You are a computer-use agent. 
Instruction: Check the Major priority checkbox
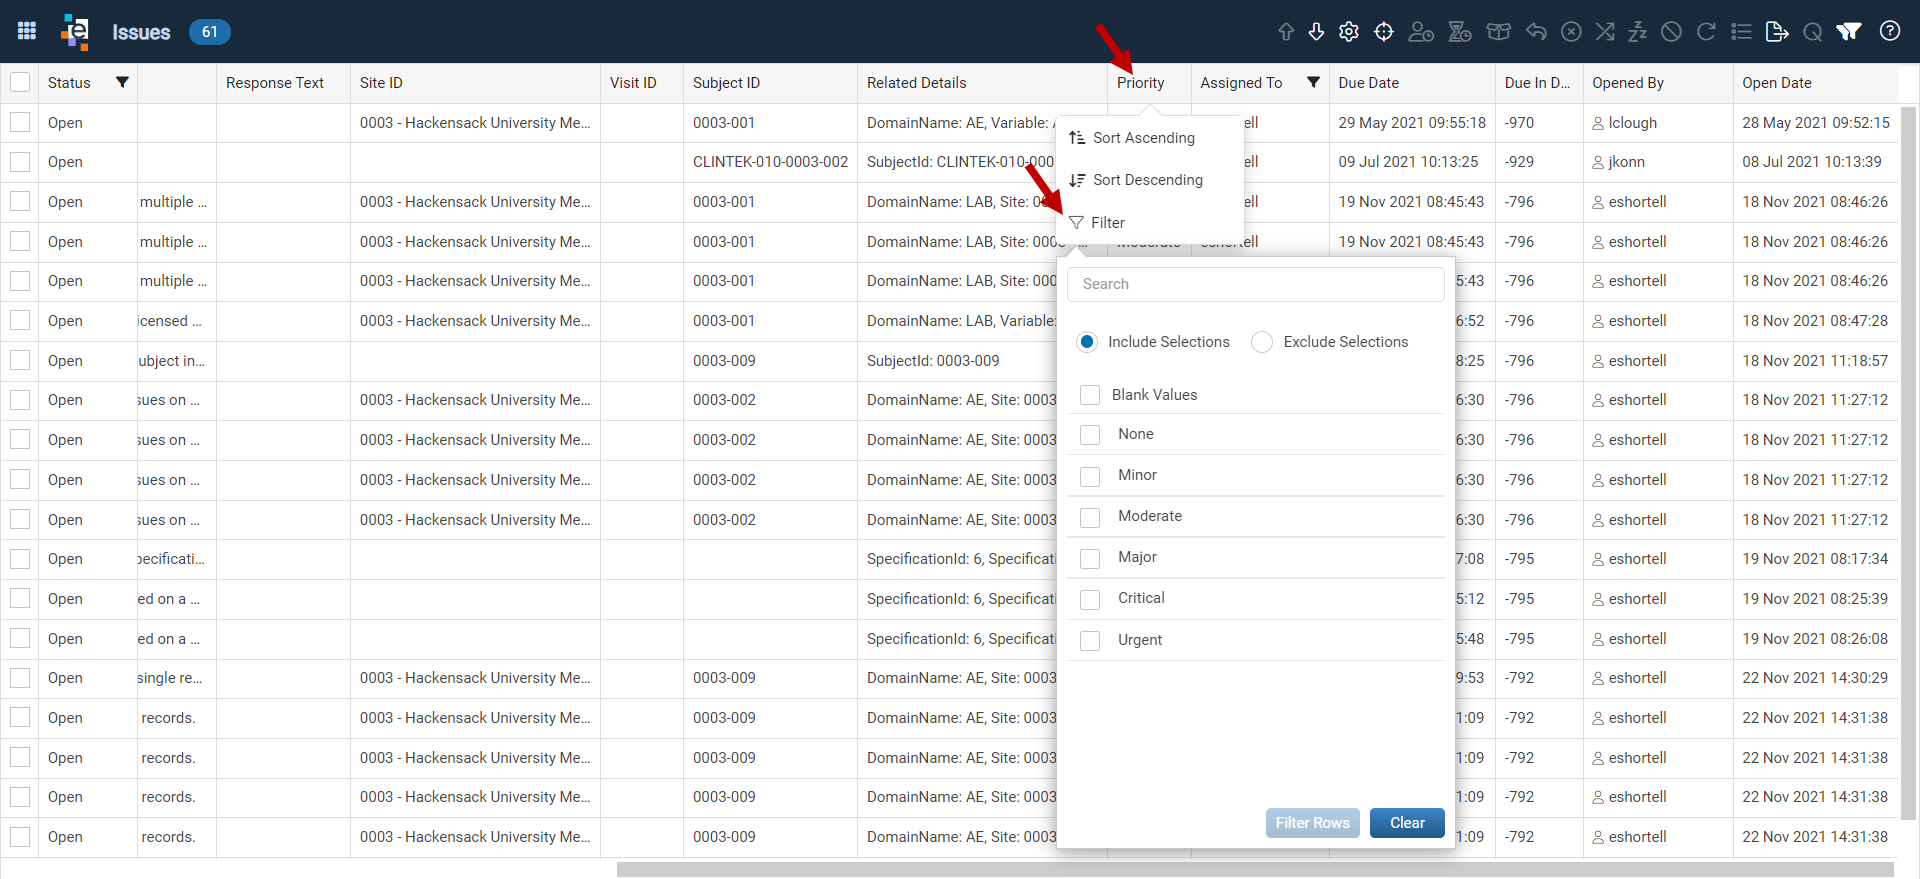point(1090,558)
